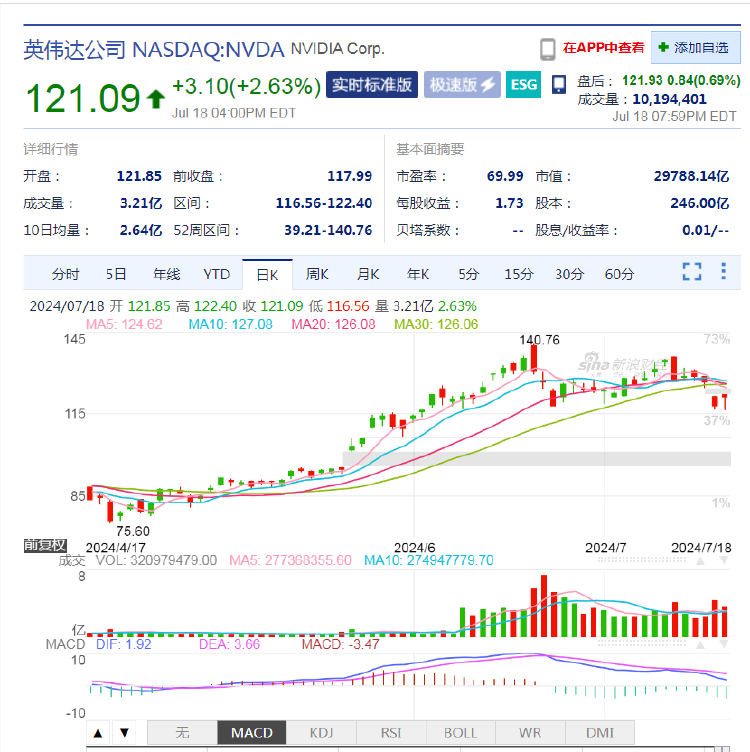Click the 116.56-122.40 day range value
The width and height of the screenshot is (750, 752).
pos(324,203)
